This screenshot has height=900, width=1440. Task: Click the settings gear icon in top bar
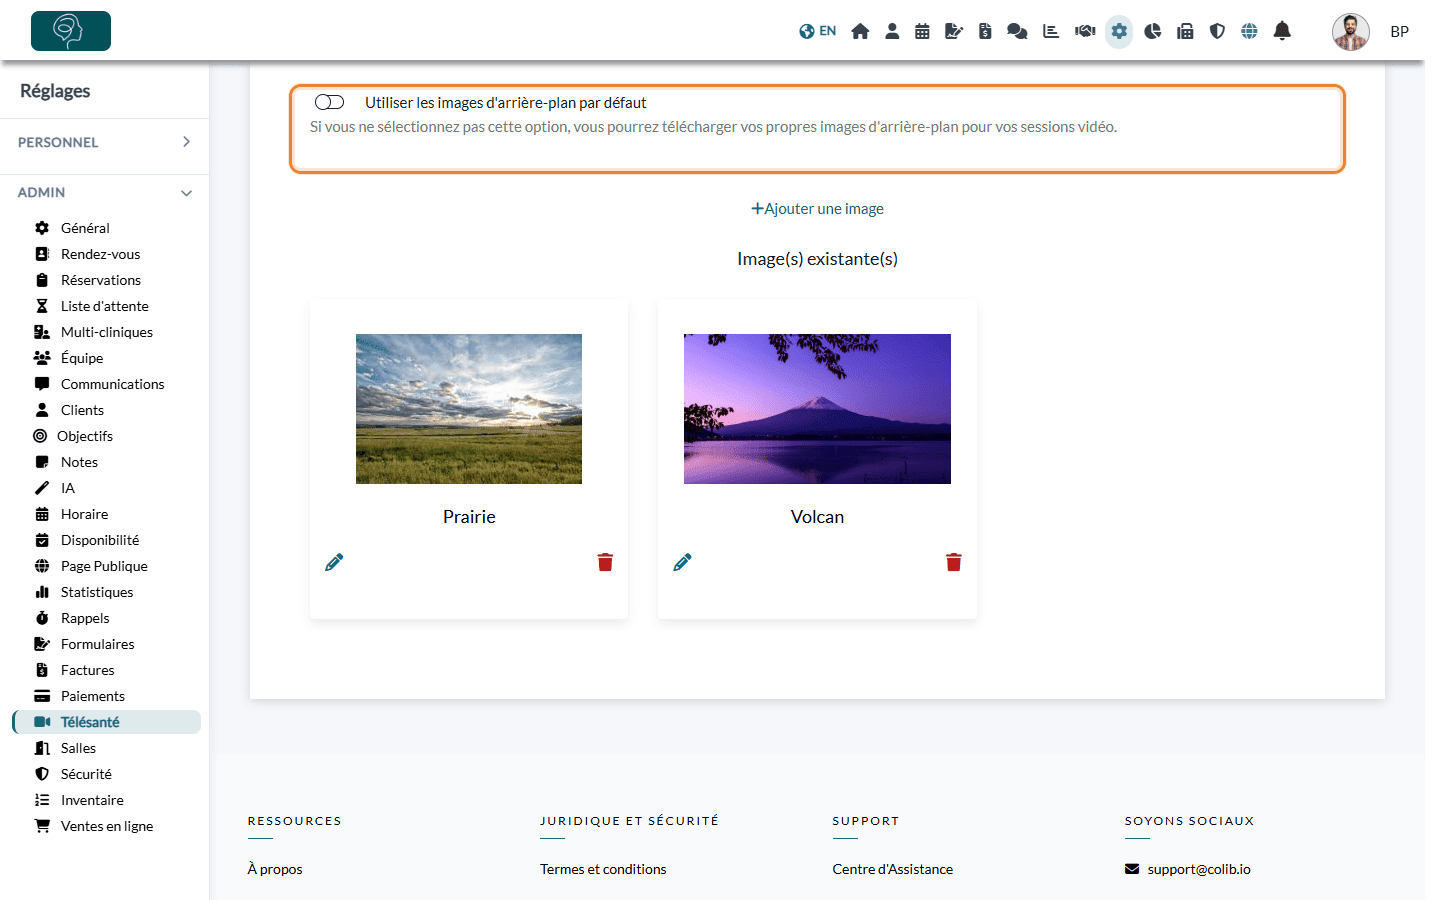[x=1119, y=31]
